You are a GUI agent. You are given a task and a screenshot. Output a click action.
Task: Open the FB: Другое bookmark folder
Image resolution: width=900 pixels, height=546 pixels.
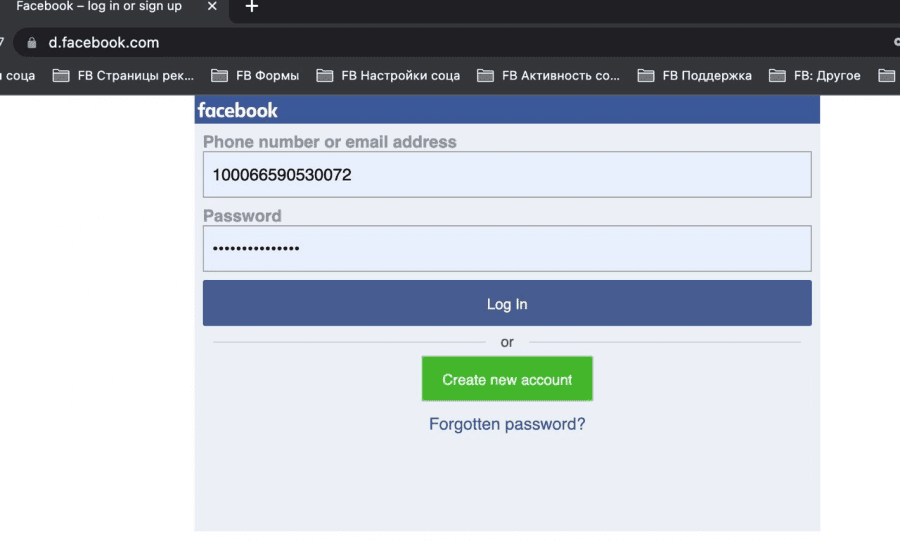coord(814,75)
